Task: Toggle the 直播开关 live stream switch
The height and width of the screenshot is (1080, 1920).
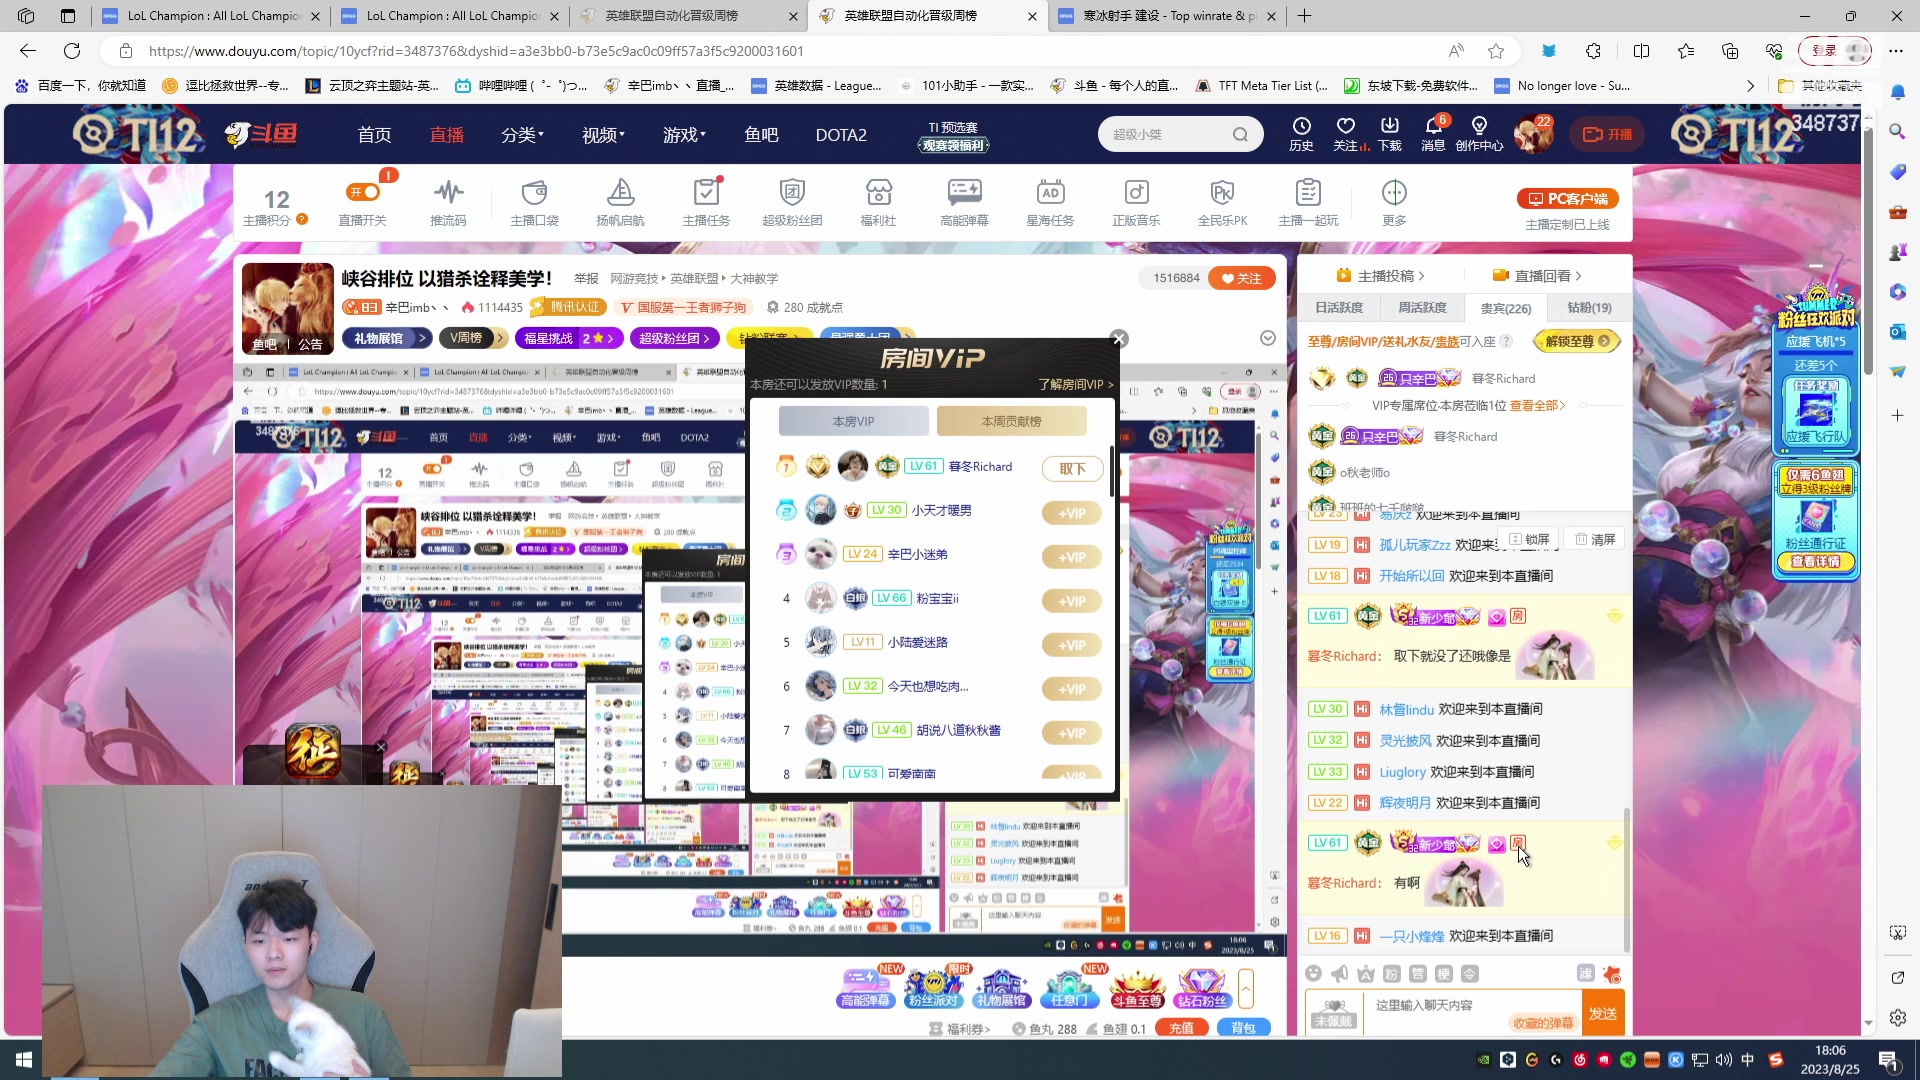Action: (363, 192)
